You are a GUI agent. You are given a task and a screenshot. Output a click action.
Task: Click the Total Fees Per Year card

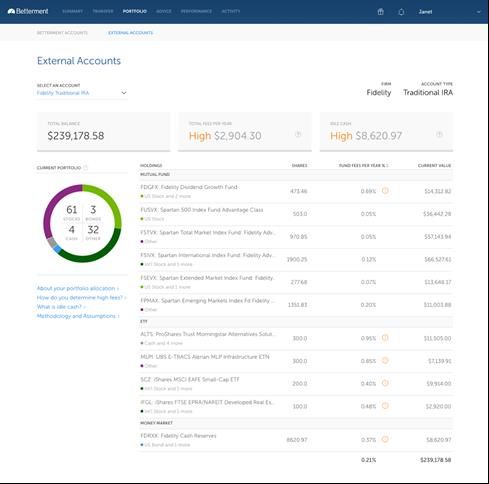245,132
